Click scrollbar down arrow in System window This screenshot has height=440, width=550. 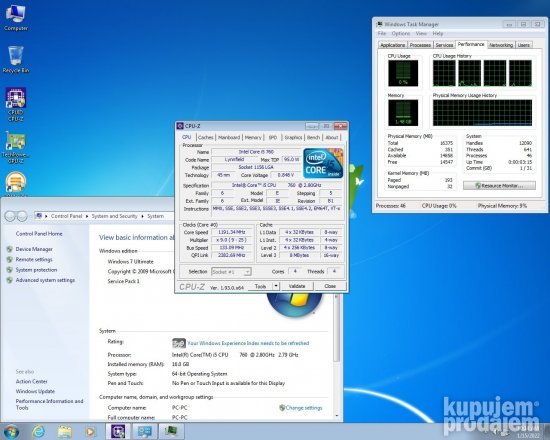click(x=336, y=415)
